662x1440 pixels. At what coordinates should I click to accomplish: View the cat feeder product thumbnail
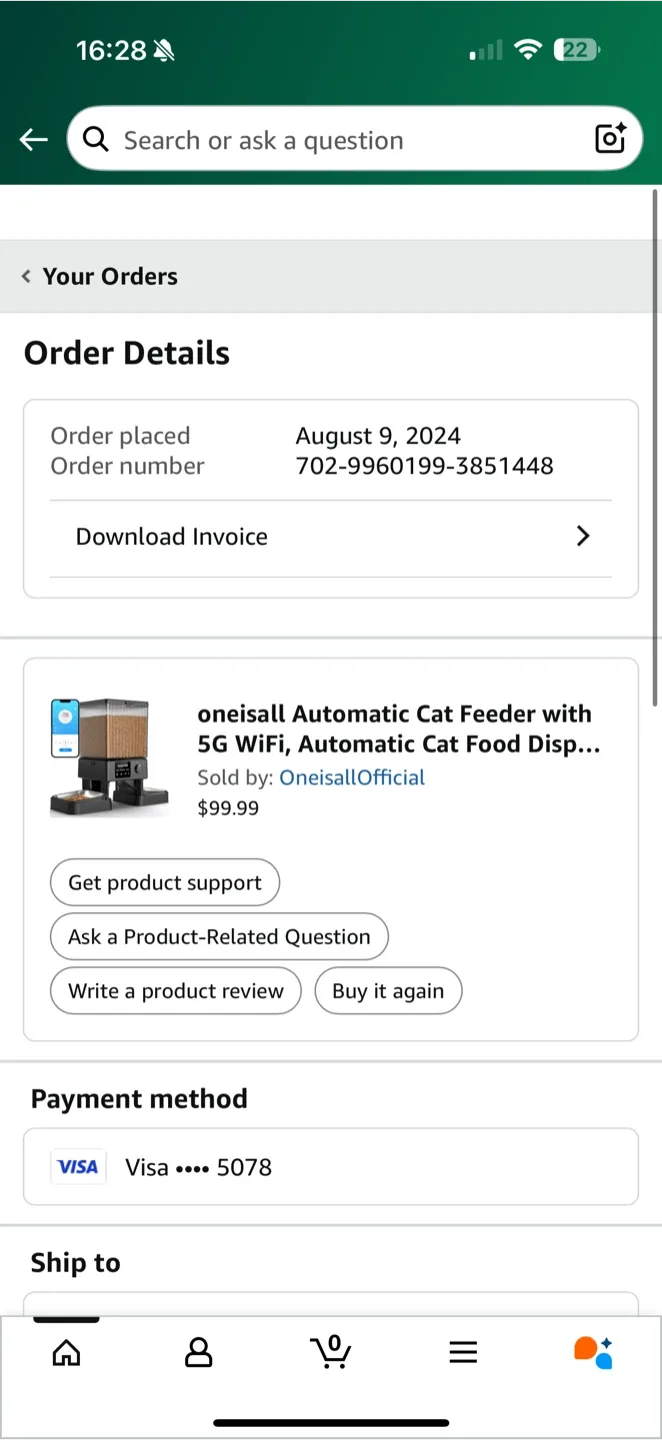108,757
